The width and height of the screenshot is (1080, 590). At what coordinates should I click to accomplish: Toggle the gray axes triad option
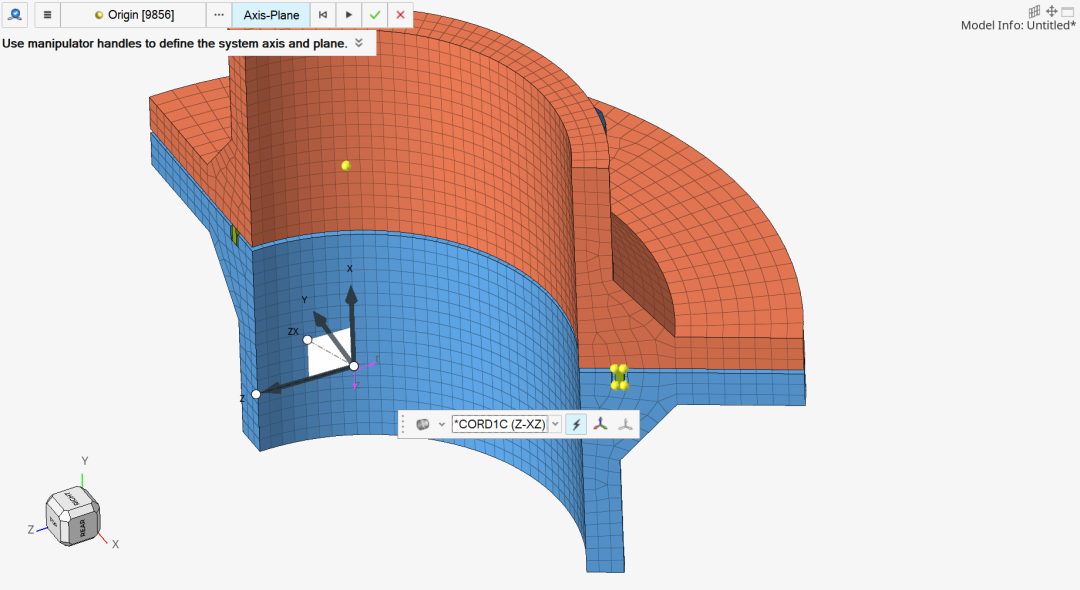(625, 424)
